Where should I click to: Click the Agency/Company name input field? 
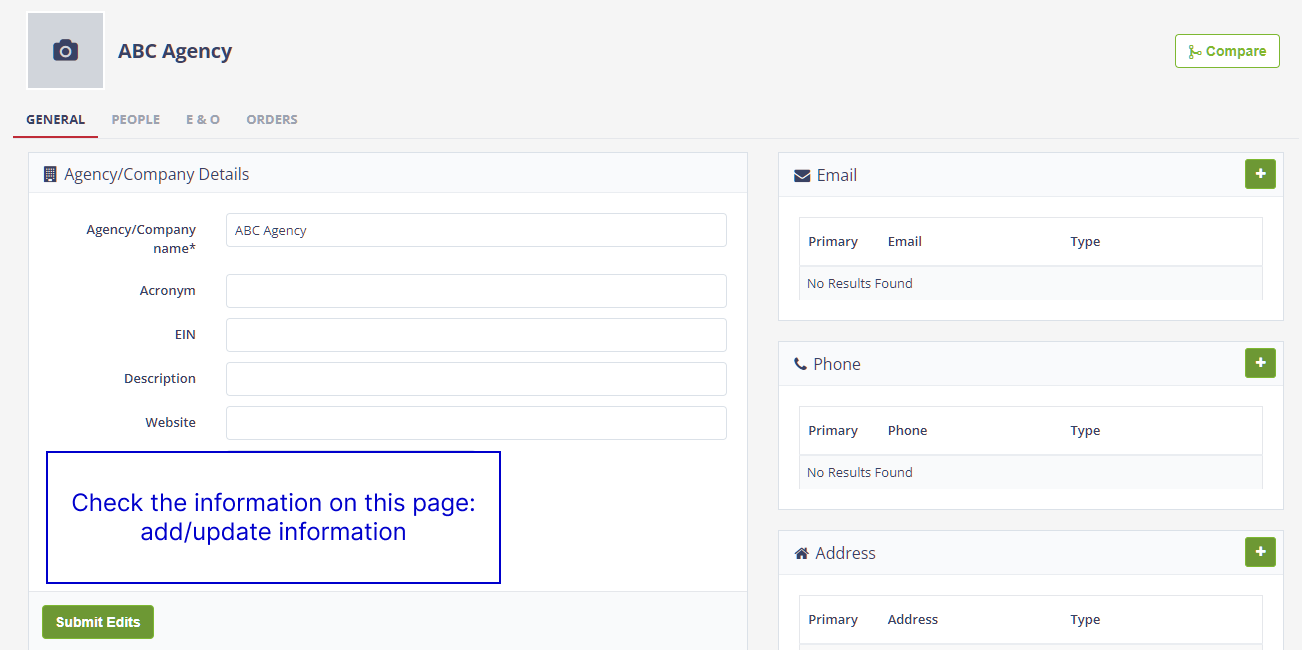pos(476,230)
